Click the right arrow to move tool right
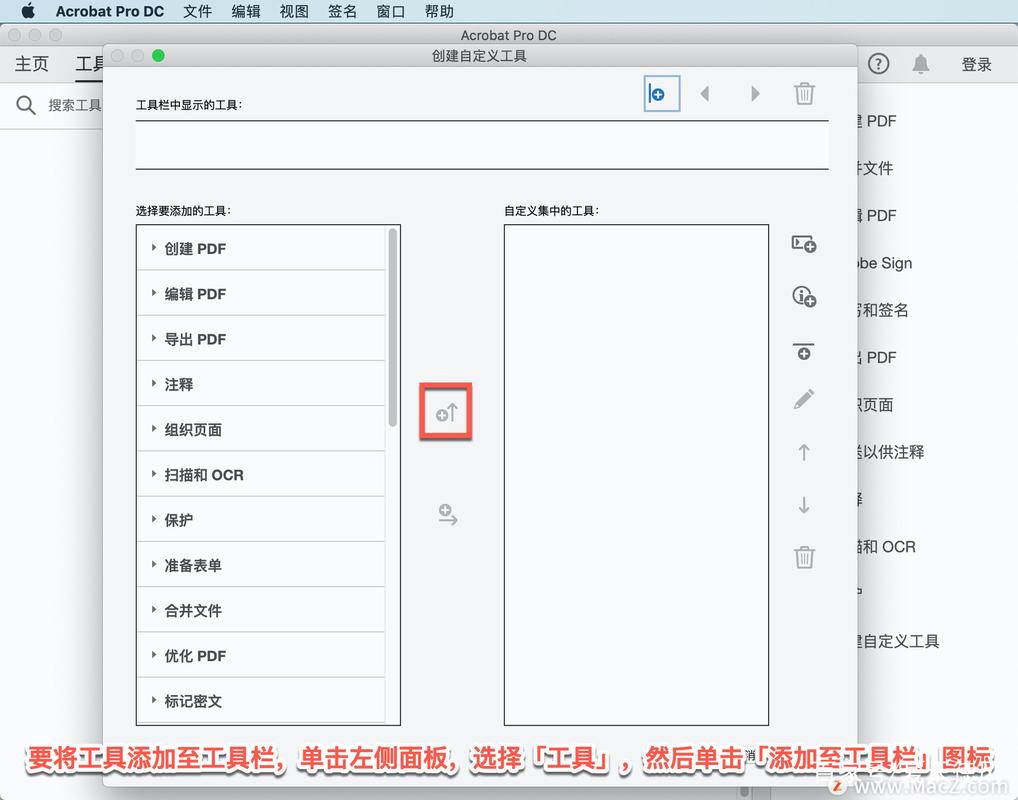The width and height of the screenshot is (1018, 800). (x=757, y=93)
